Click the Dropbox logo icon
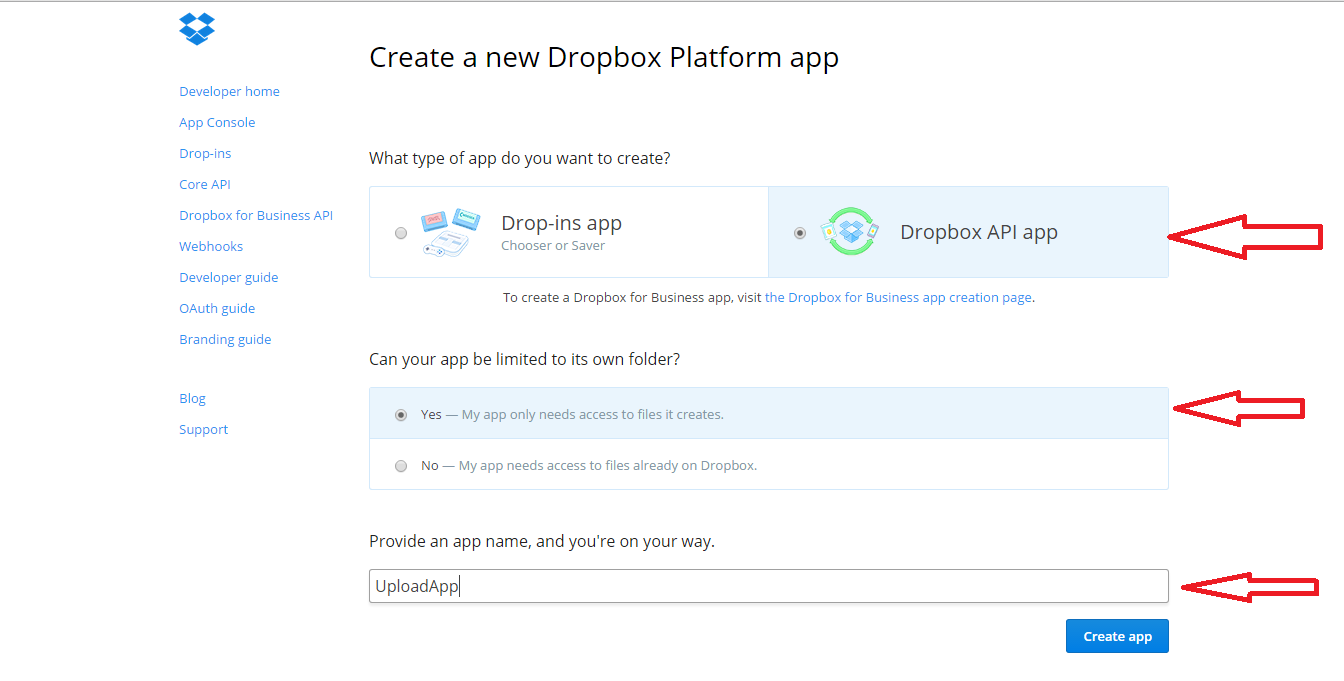Image resolution: width=1344 pixels, height=681 pixels. tap(197, 29)
